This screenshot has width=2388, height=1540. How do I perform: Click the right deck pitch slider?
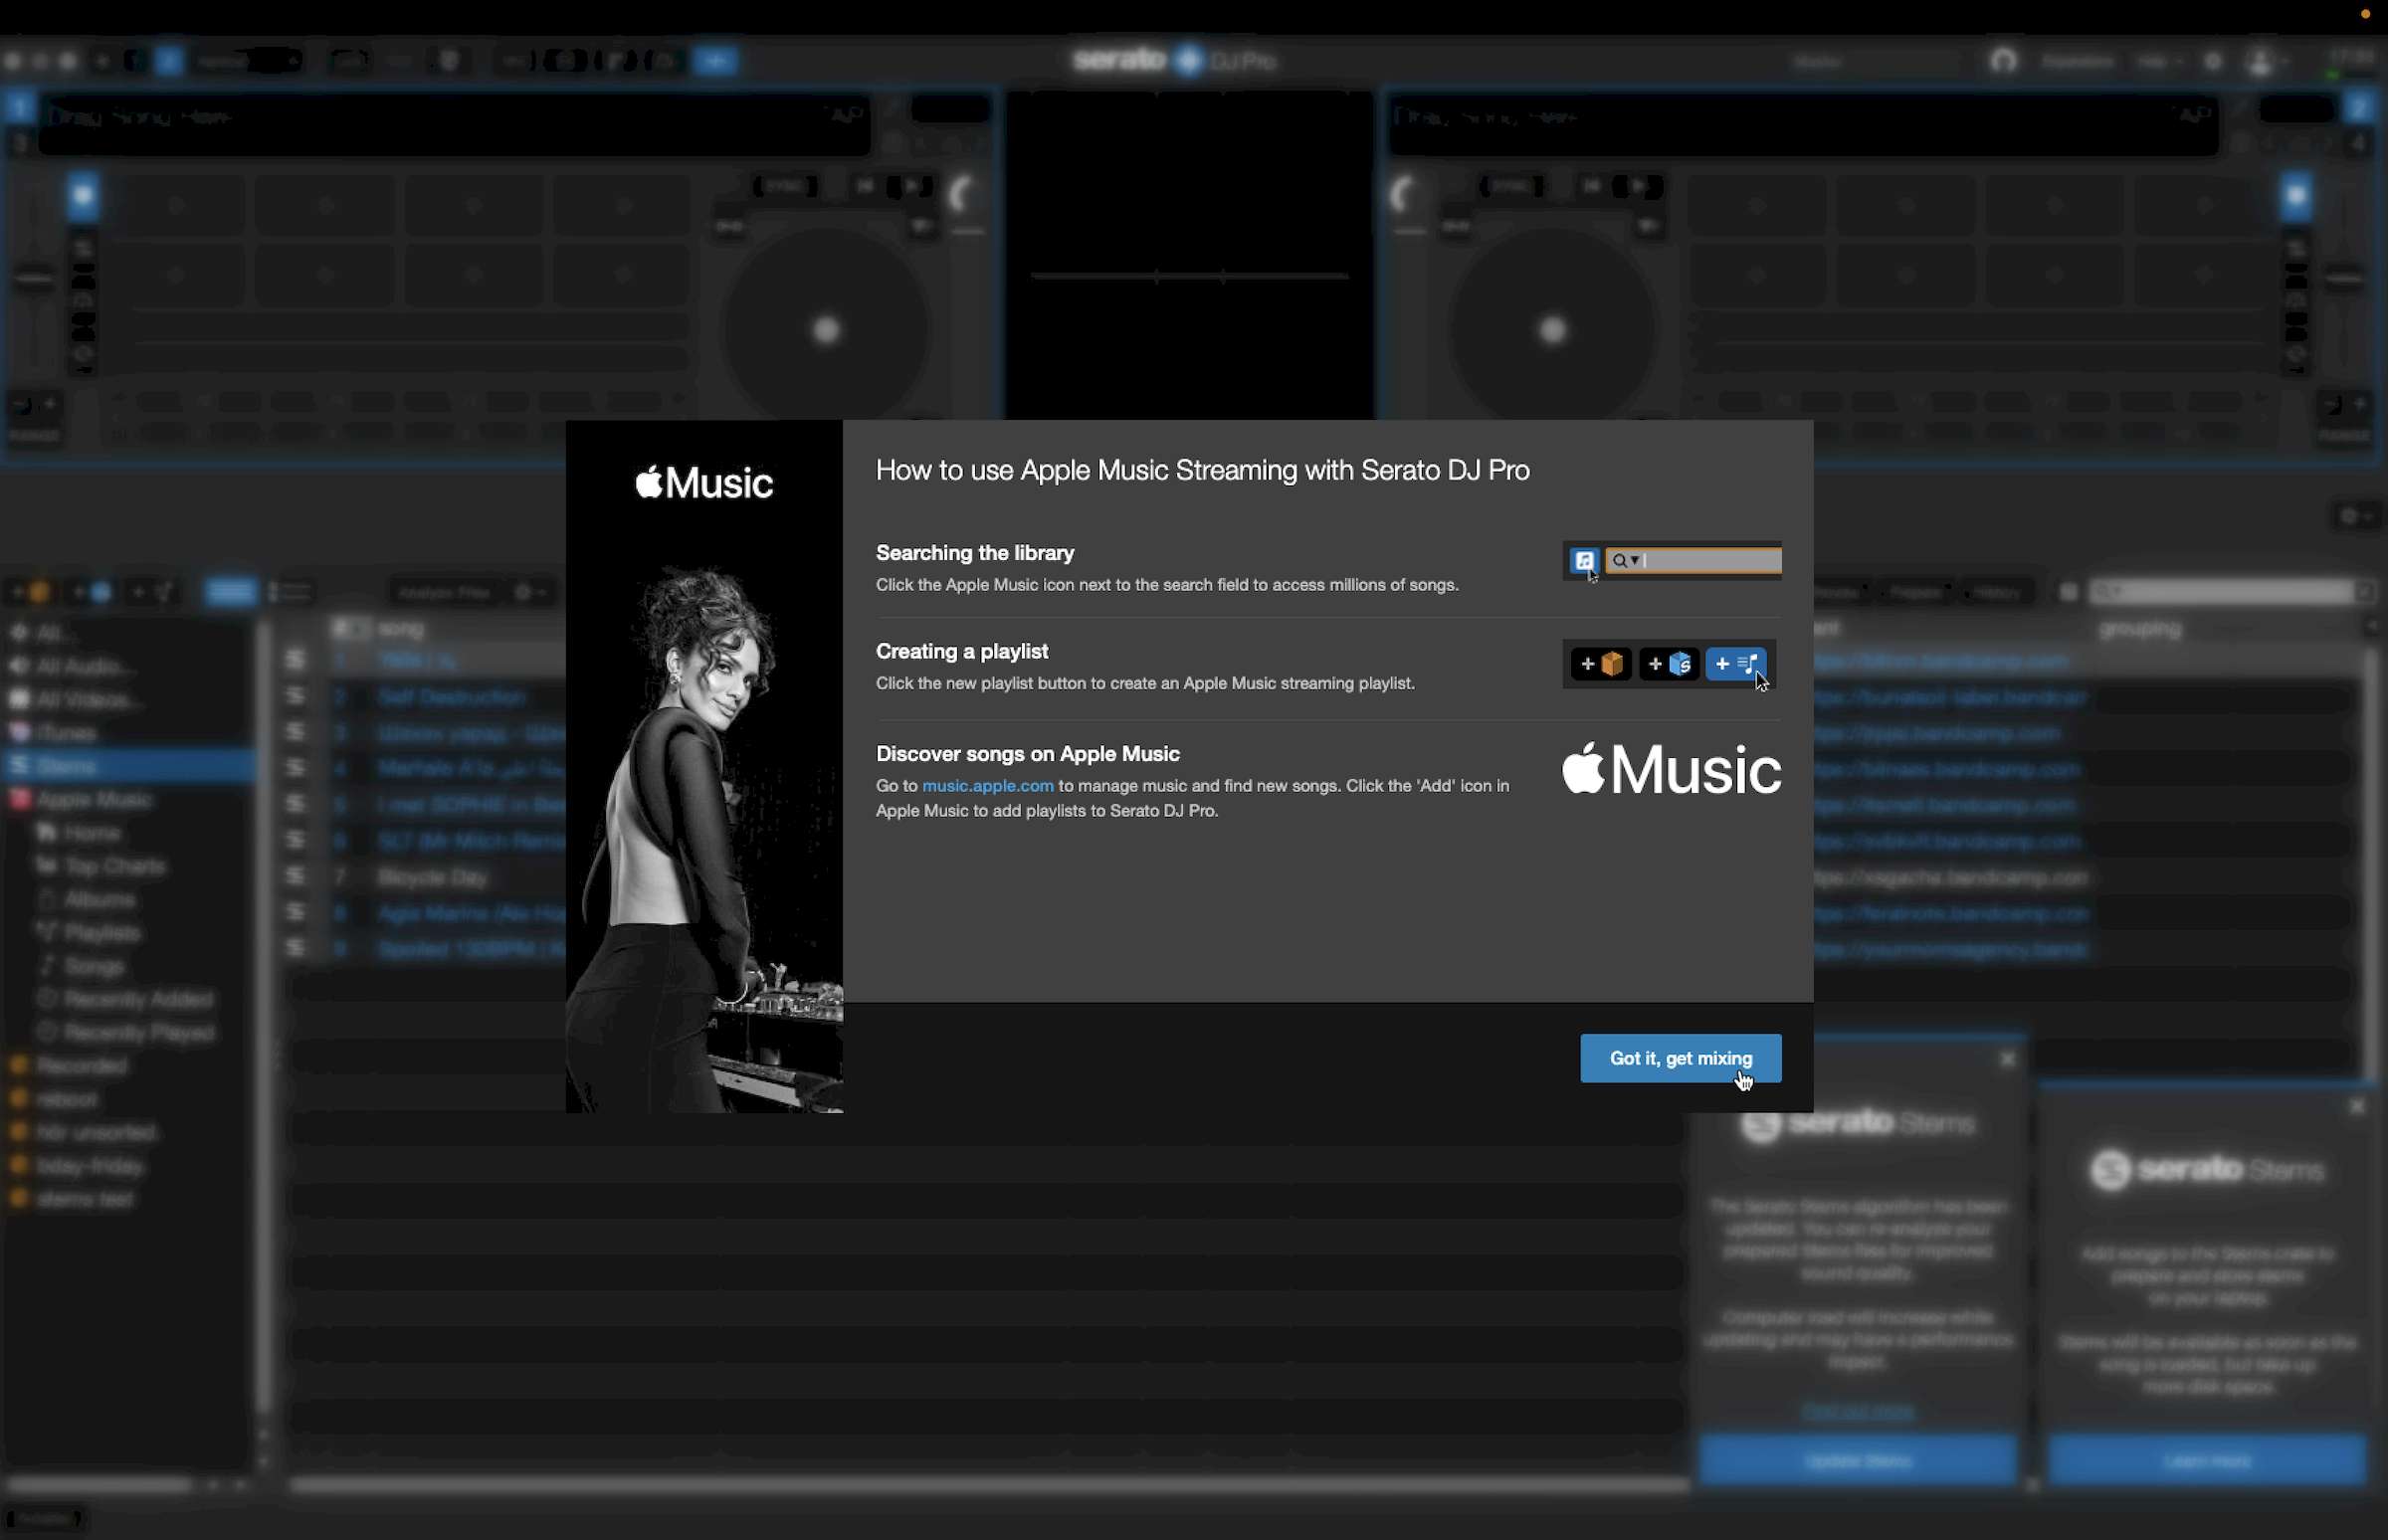[x=2344, y=280]
